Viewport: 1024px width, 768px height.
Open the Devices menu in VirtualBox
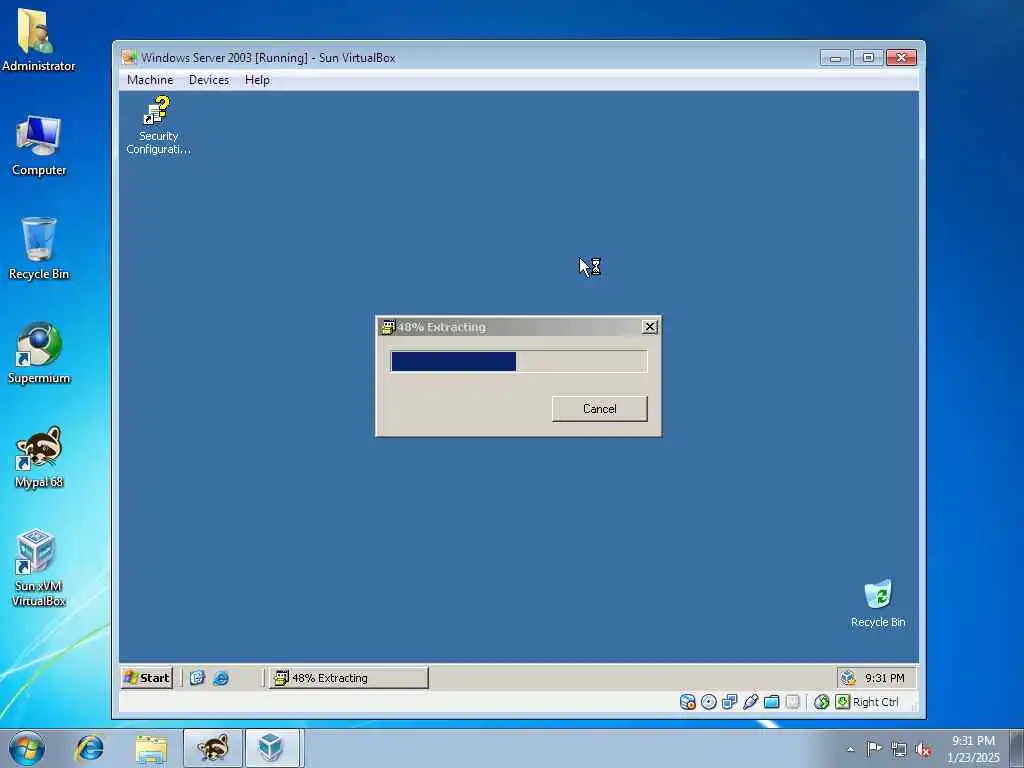click(209, 80)
